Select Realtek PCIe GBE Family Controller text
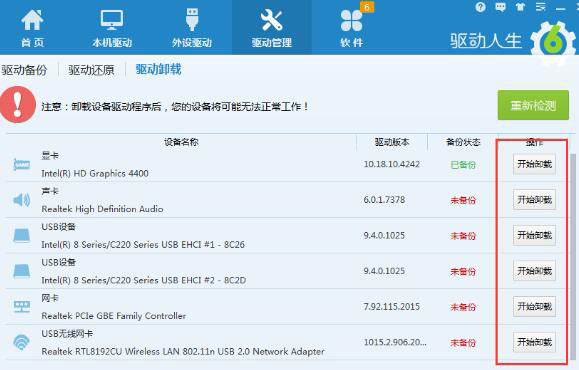 pos(114,316)
